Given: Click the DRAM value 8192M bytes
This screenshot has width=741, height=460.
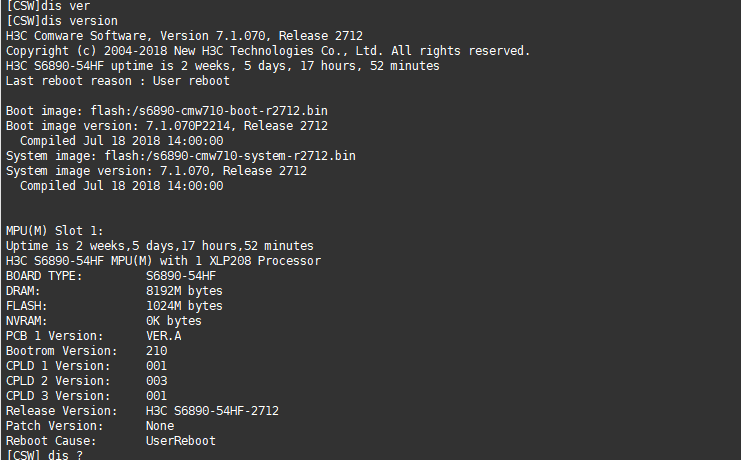Looking at the screenshot, I should (184, 291).
